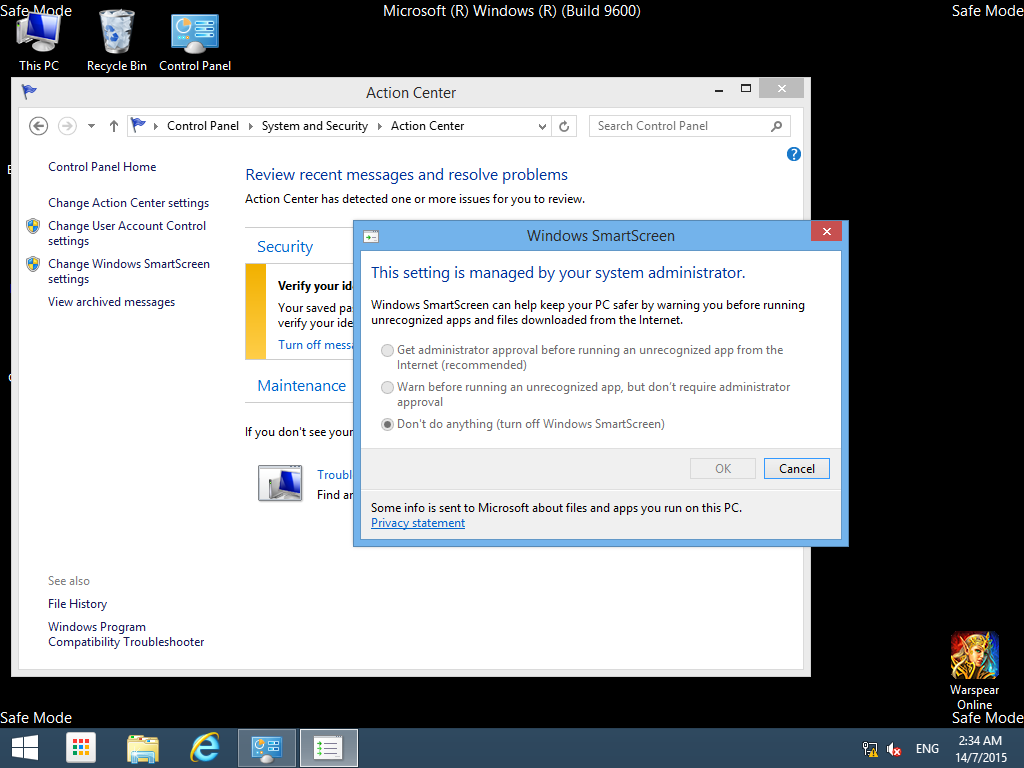The height and width of the screenshot is (768, 1024).
Task: Open Warspear Online desktop shortcut
Action: [x=974, y=671]
